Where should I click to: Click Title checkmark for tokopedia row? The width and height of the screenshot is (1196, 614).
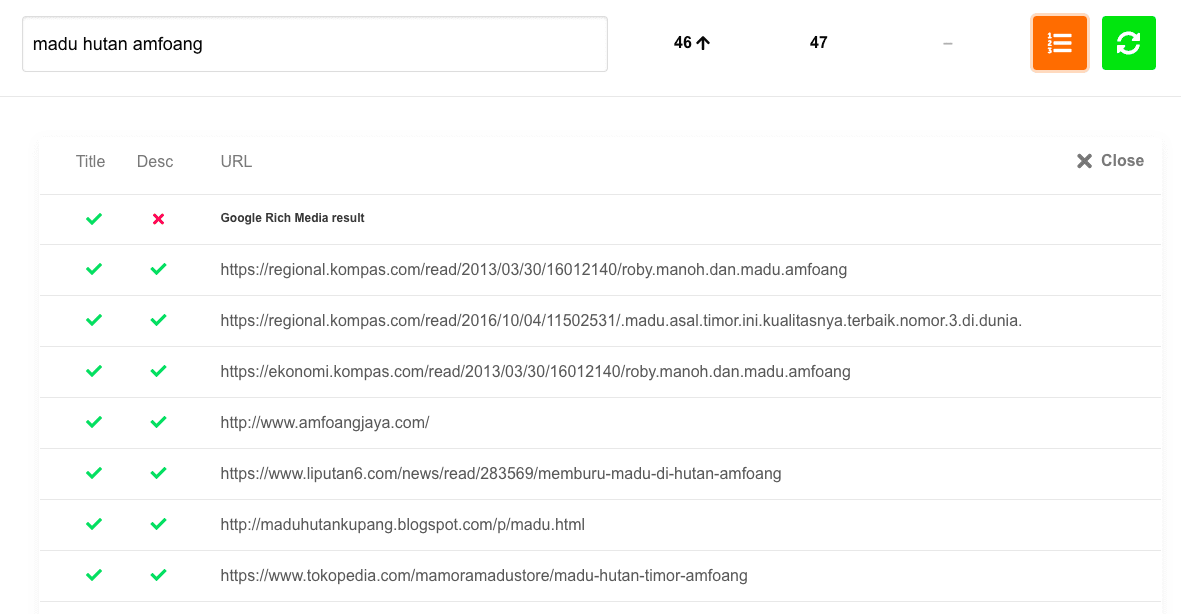point(94,575)
